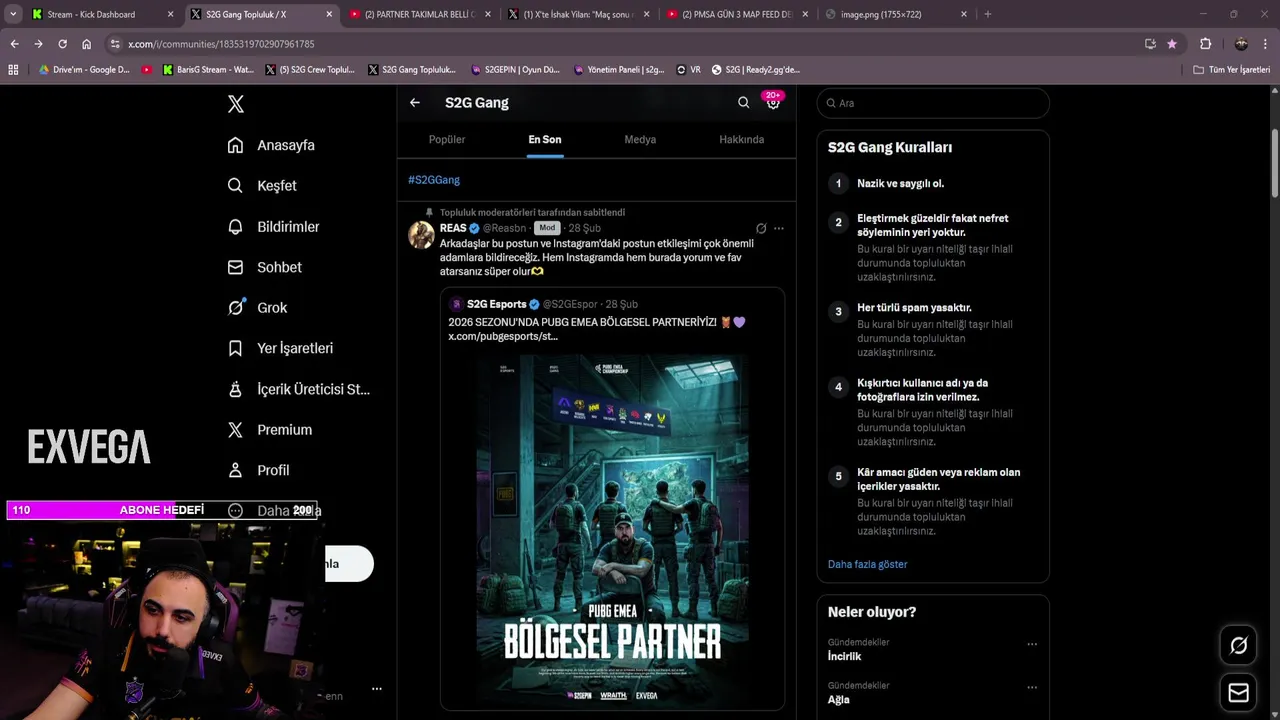
Task: Click @Reasbn handle
Action: click(x=504, y=228)
